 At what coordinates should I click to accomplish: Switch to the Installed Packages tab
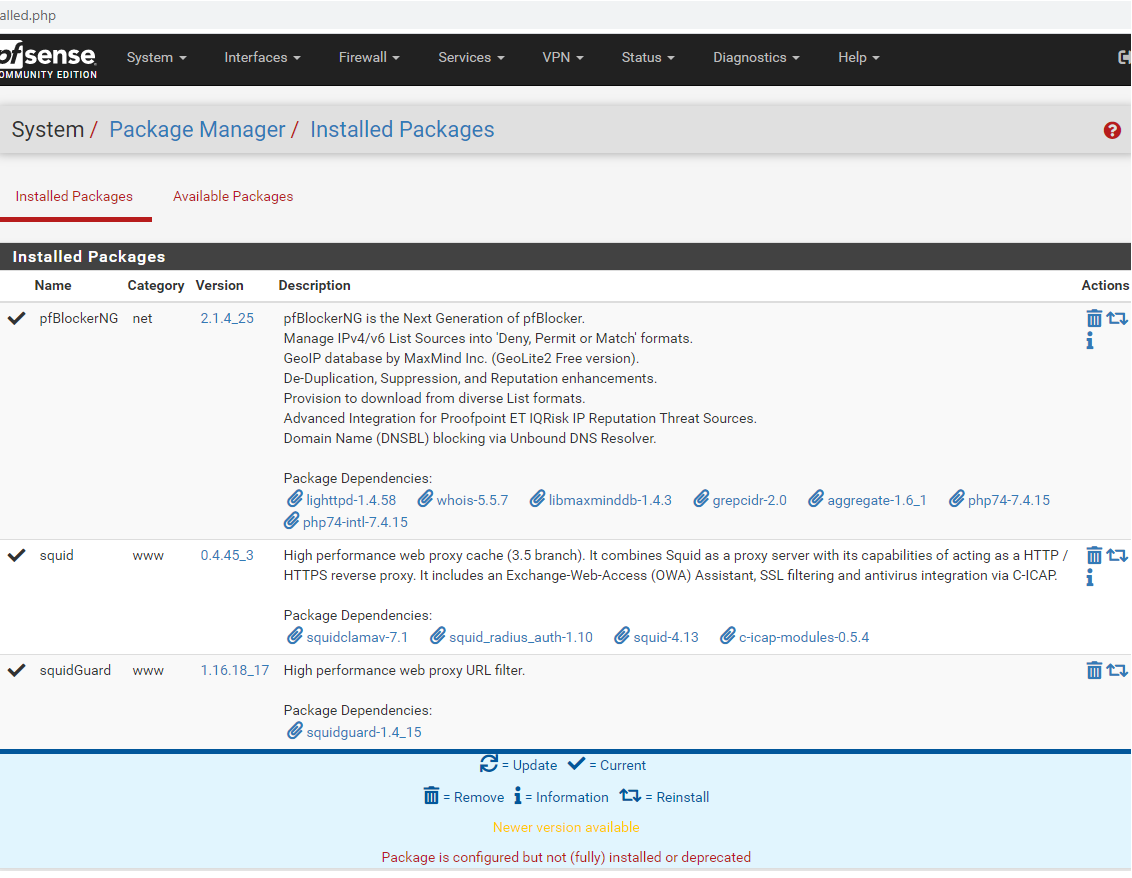[x=74, y=196]
